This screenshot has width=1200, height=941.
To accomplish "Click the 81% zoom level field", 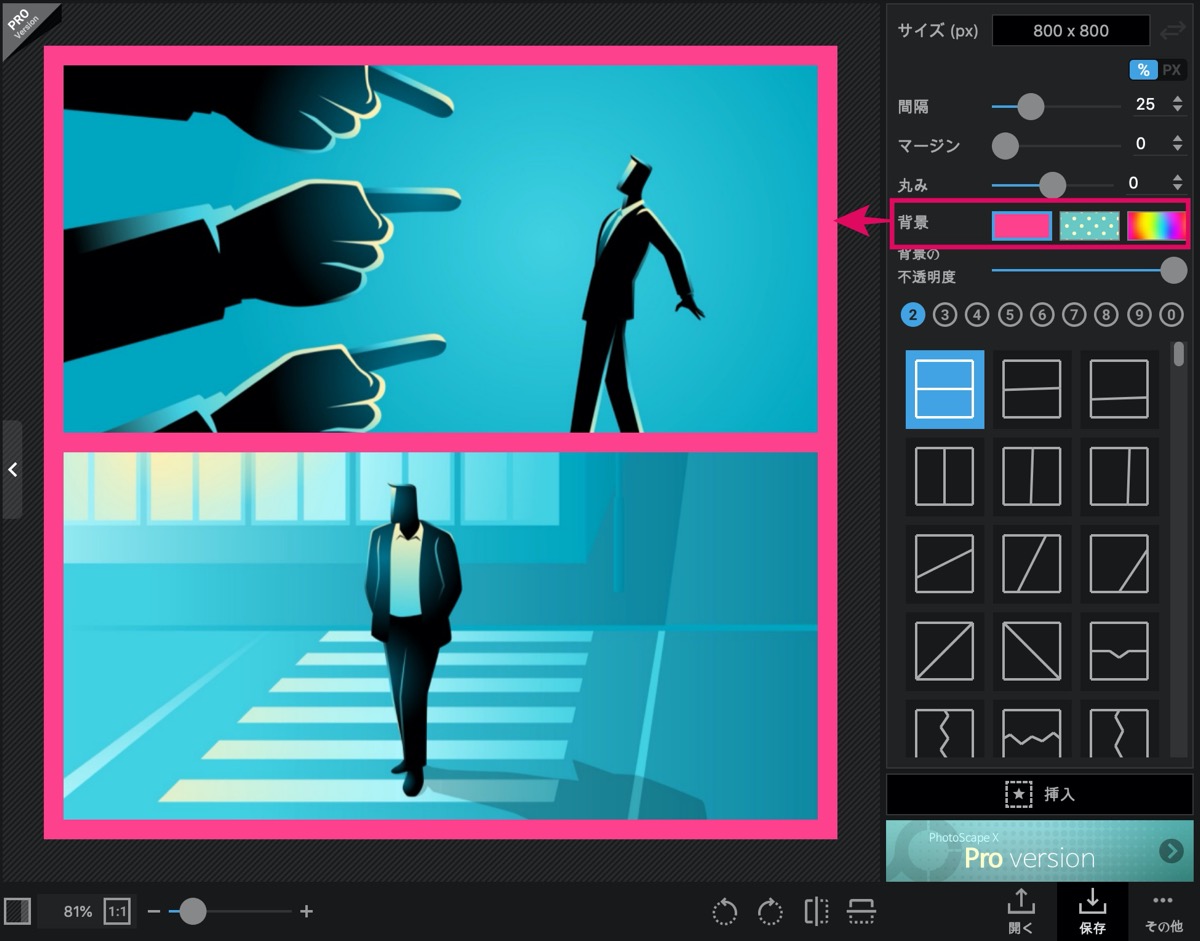I will pyautogui.click(x=77, y=911).
